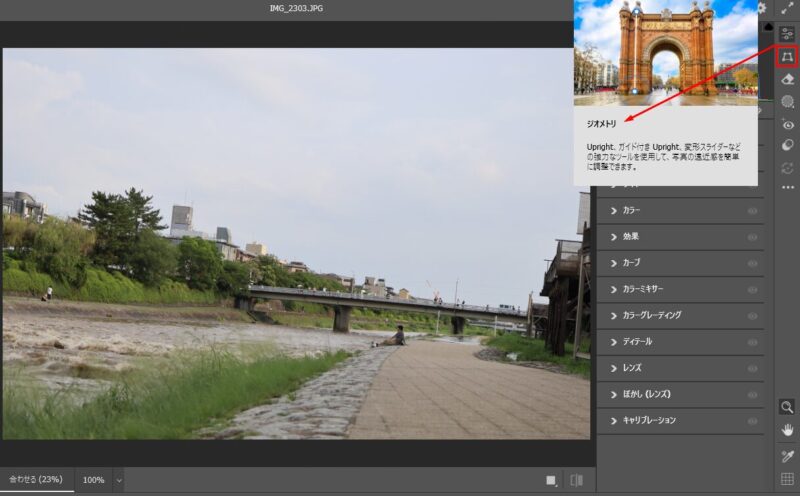Viewport: 800px width, 496px height.
Task: Pick the color sampler eyedropper tool
Action: [787, 456]
